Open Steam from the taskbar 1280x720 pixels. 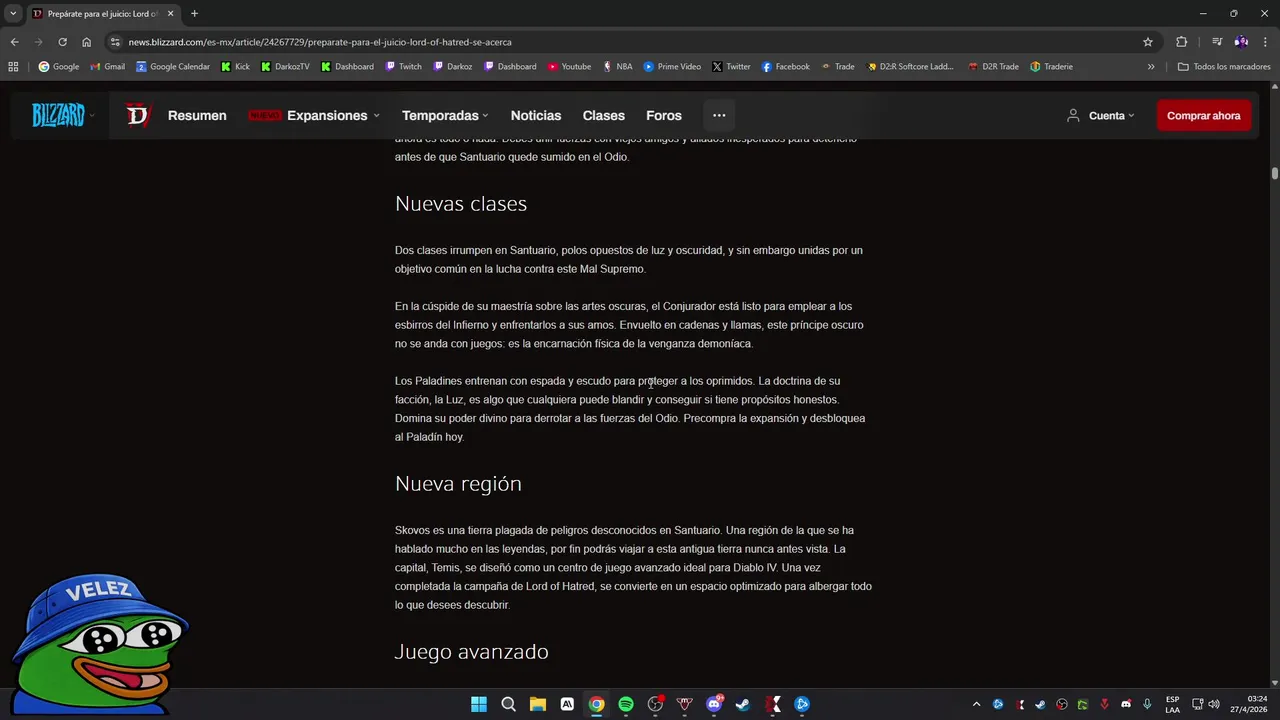(743, 704)
